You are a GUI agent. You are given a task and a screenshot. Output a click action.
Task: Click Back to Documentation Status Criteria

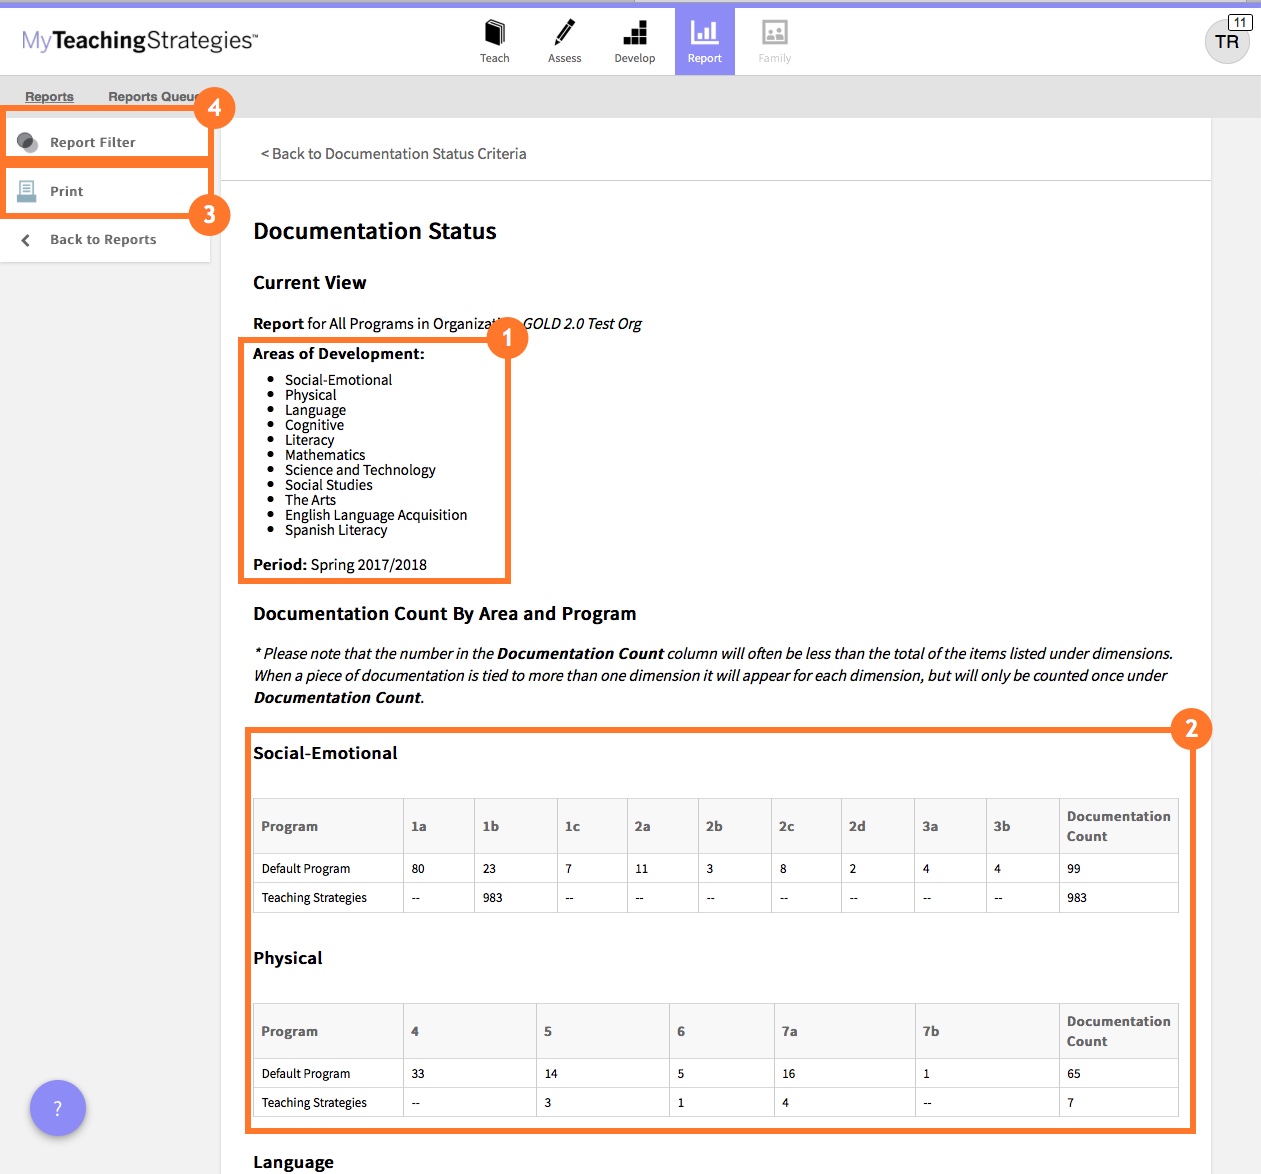(x=393, y=153)
